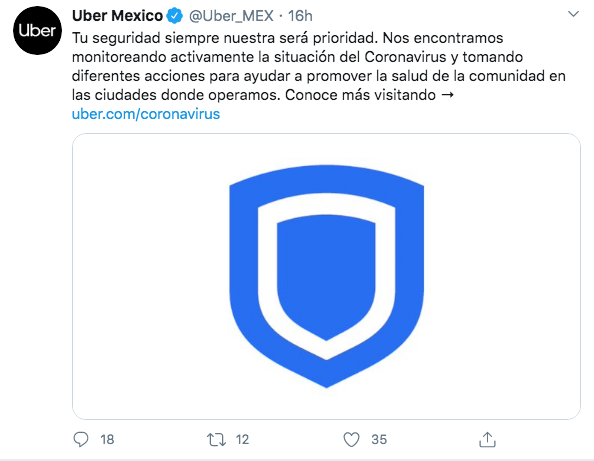594x461 pixels.
Task: Click the retweet count 12
Action: (242, 439)
